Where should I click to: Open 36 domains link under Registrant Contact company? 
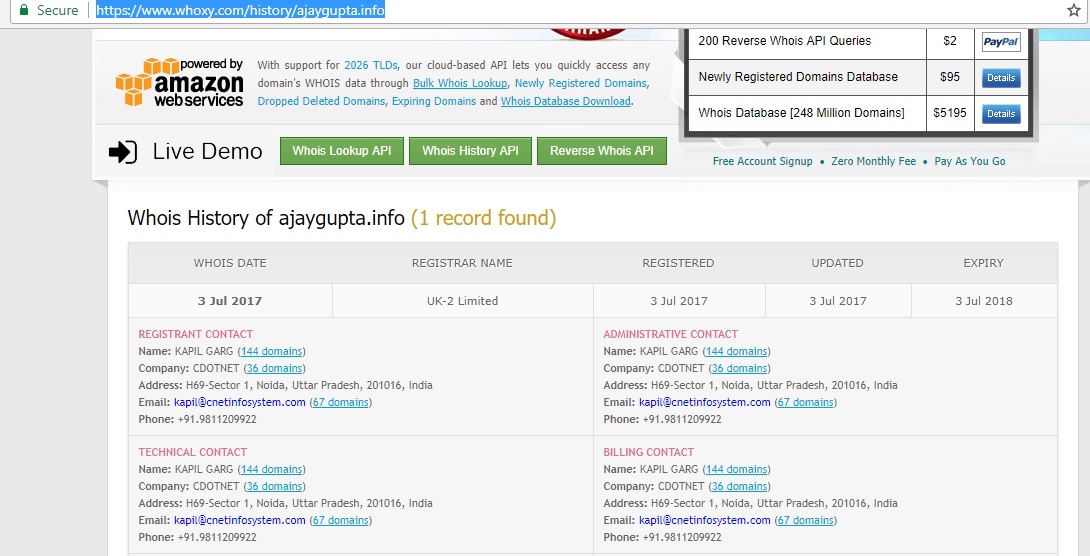275,368
